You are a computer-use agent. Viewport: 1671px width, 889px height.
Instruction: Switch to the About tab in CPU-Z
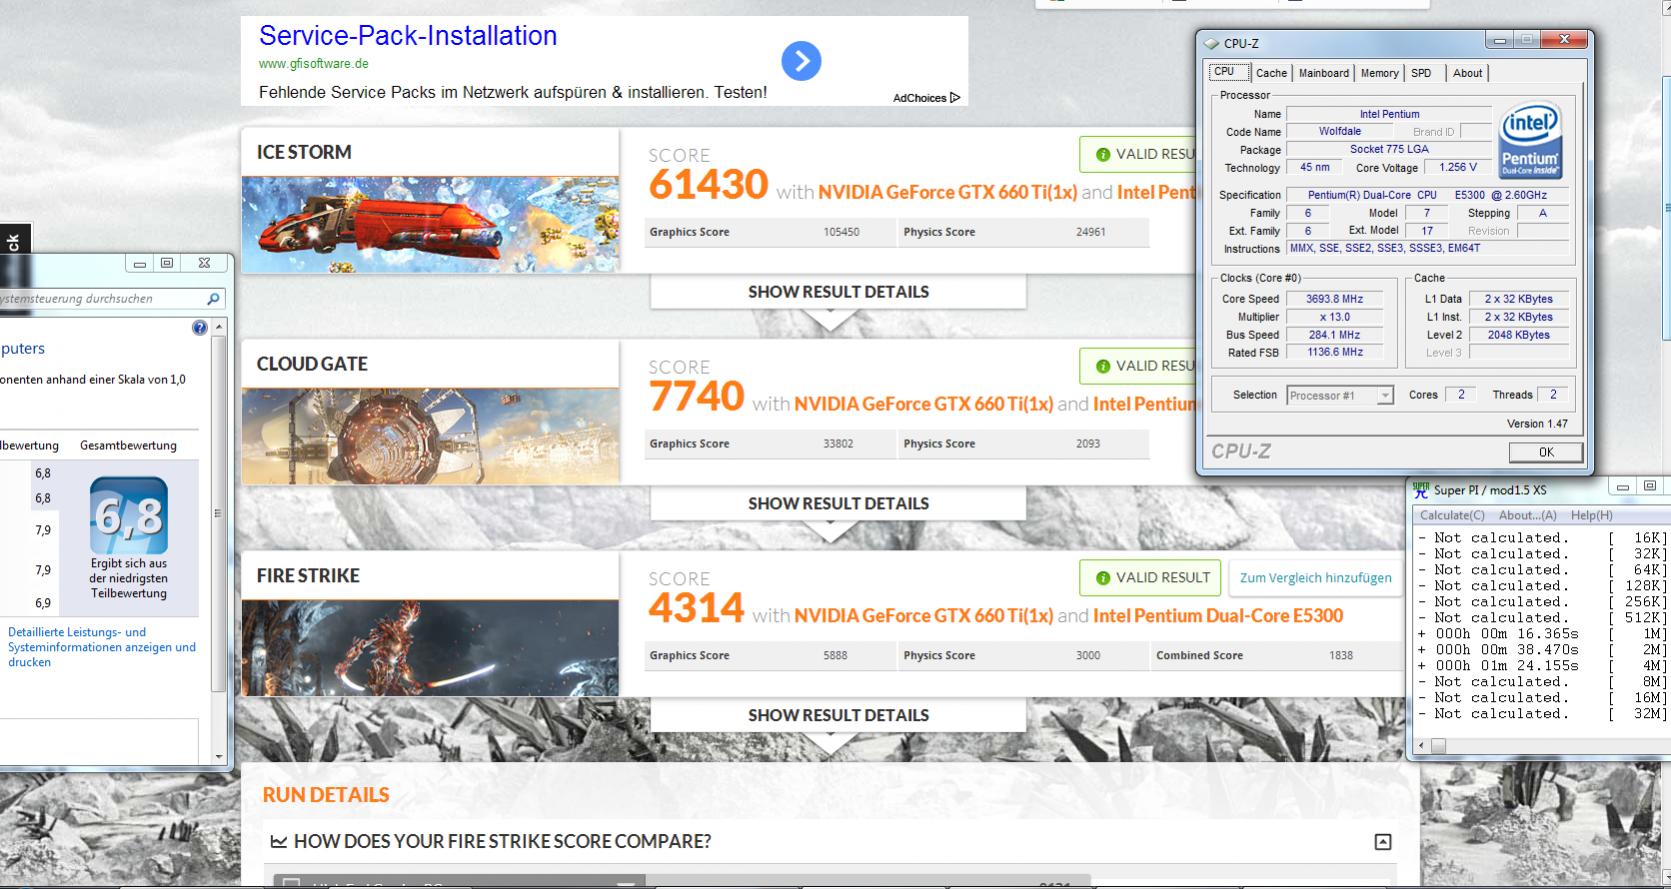[1467, 73]
